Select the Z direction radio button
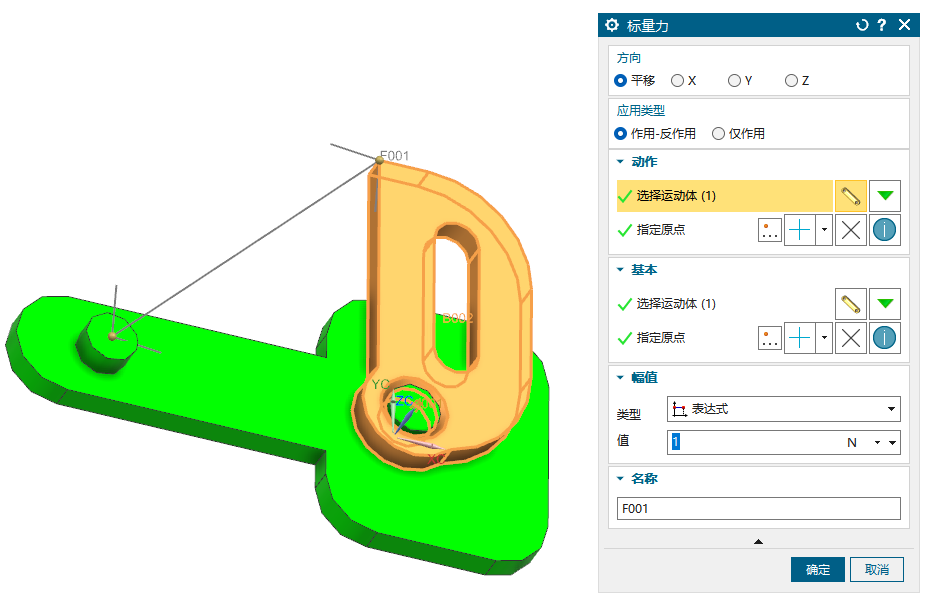The width and height of the screenshot is (933, 604). point(792,80)
